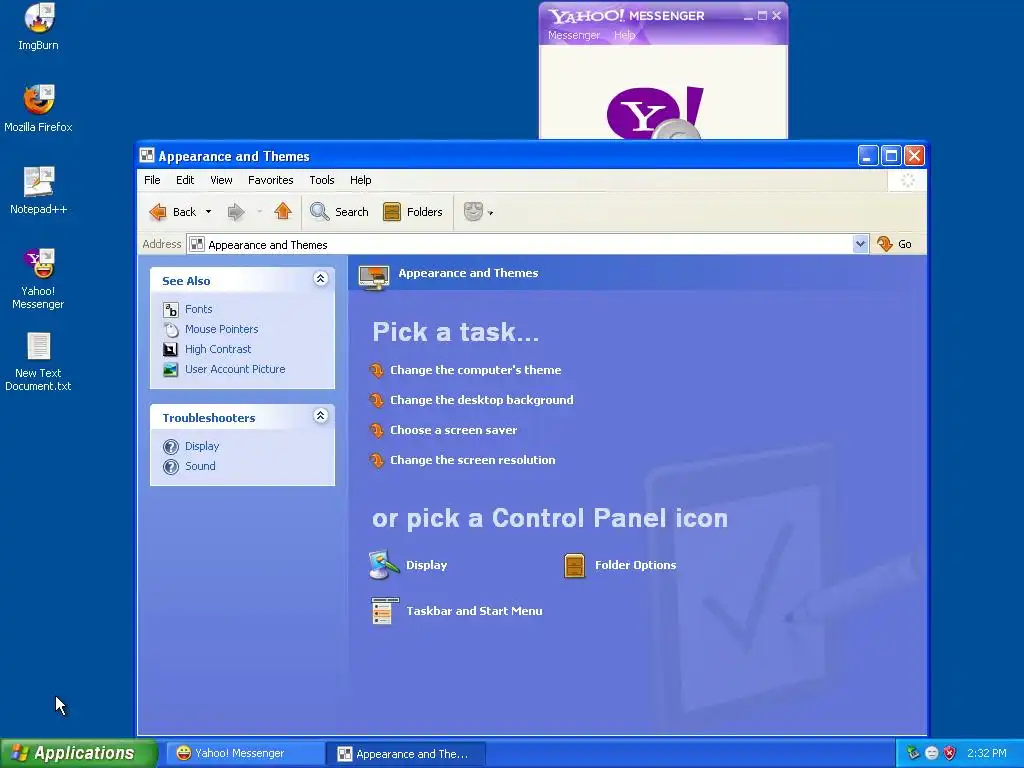The image size is (1024, 768).
Task: Click the Applications start button
Action: coord(78,753)
